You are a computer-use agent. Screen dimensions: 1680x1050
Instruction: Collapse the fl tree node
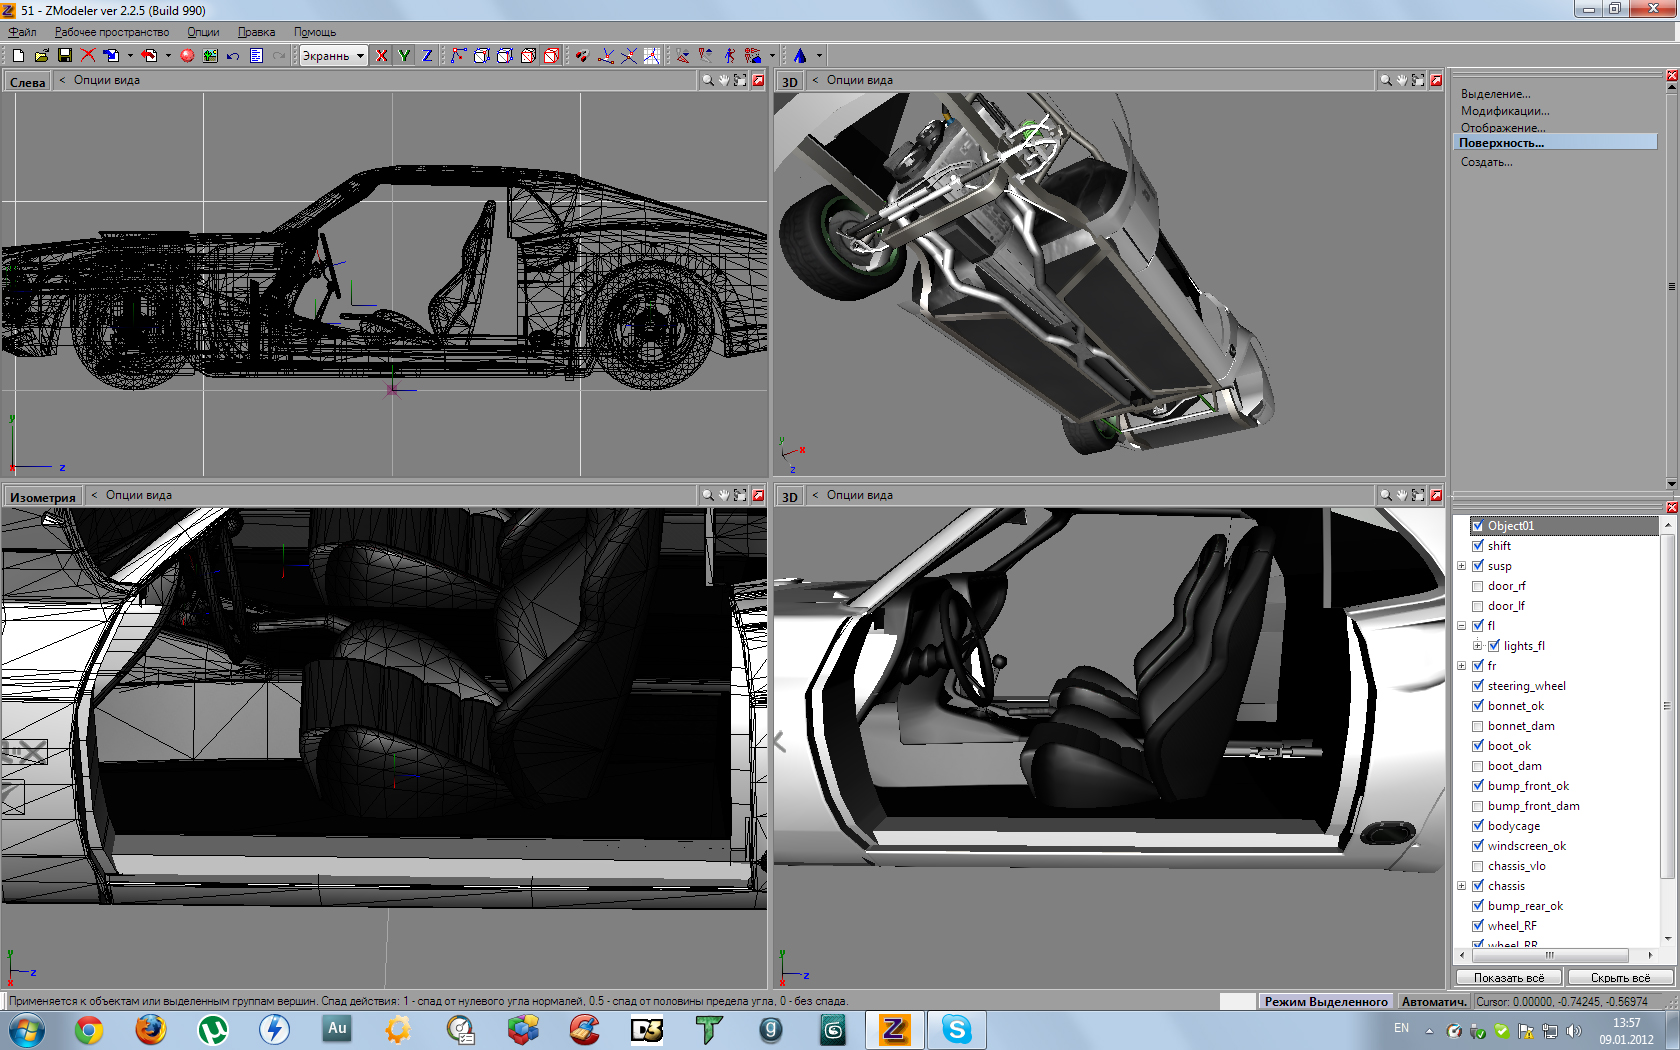click(1461, 626)
